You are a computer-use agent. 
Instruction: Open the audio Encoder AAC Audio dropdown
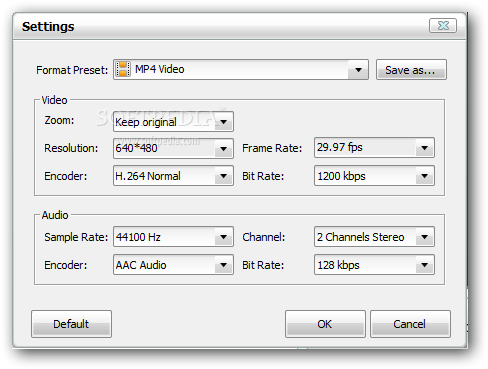(173, 265)
